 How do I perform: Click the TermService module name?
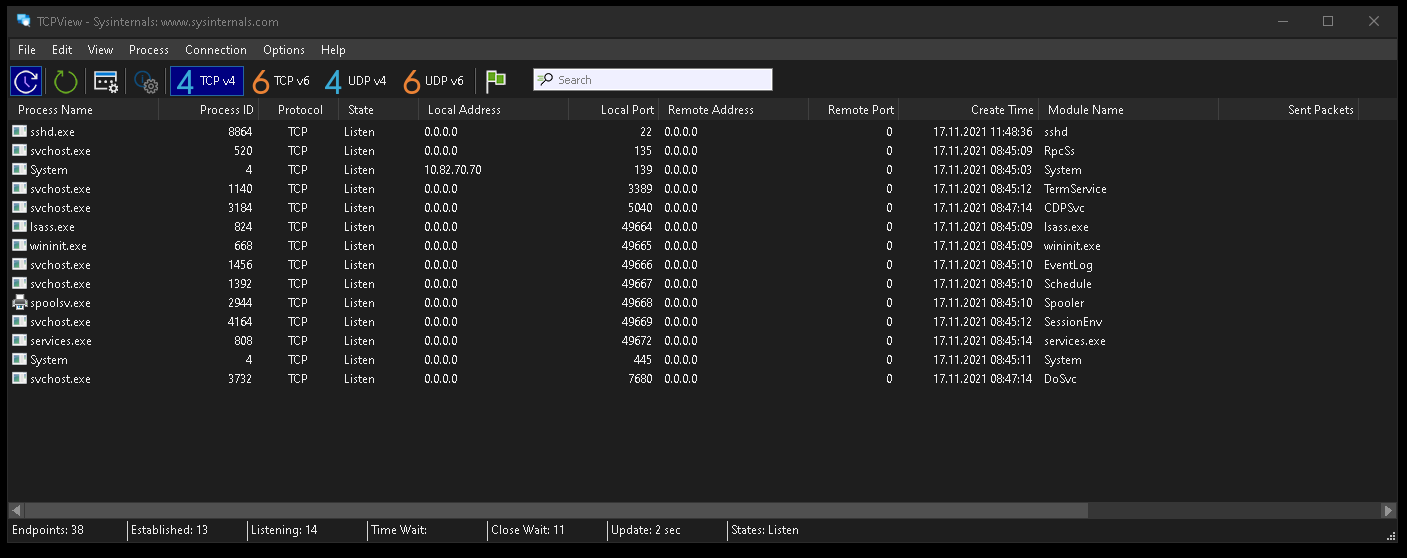[x=1075, y=189]
